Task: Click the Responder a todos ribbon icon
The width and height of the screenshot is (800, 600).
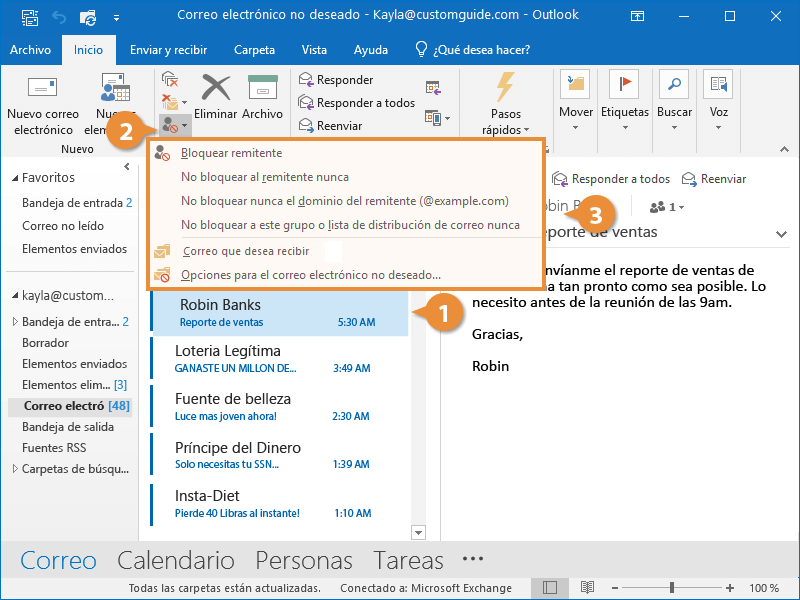Action: (x=306, y=102)
